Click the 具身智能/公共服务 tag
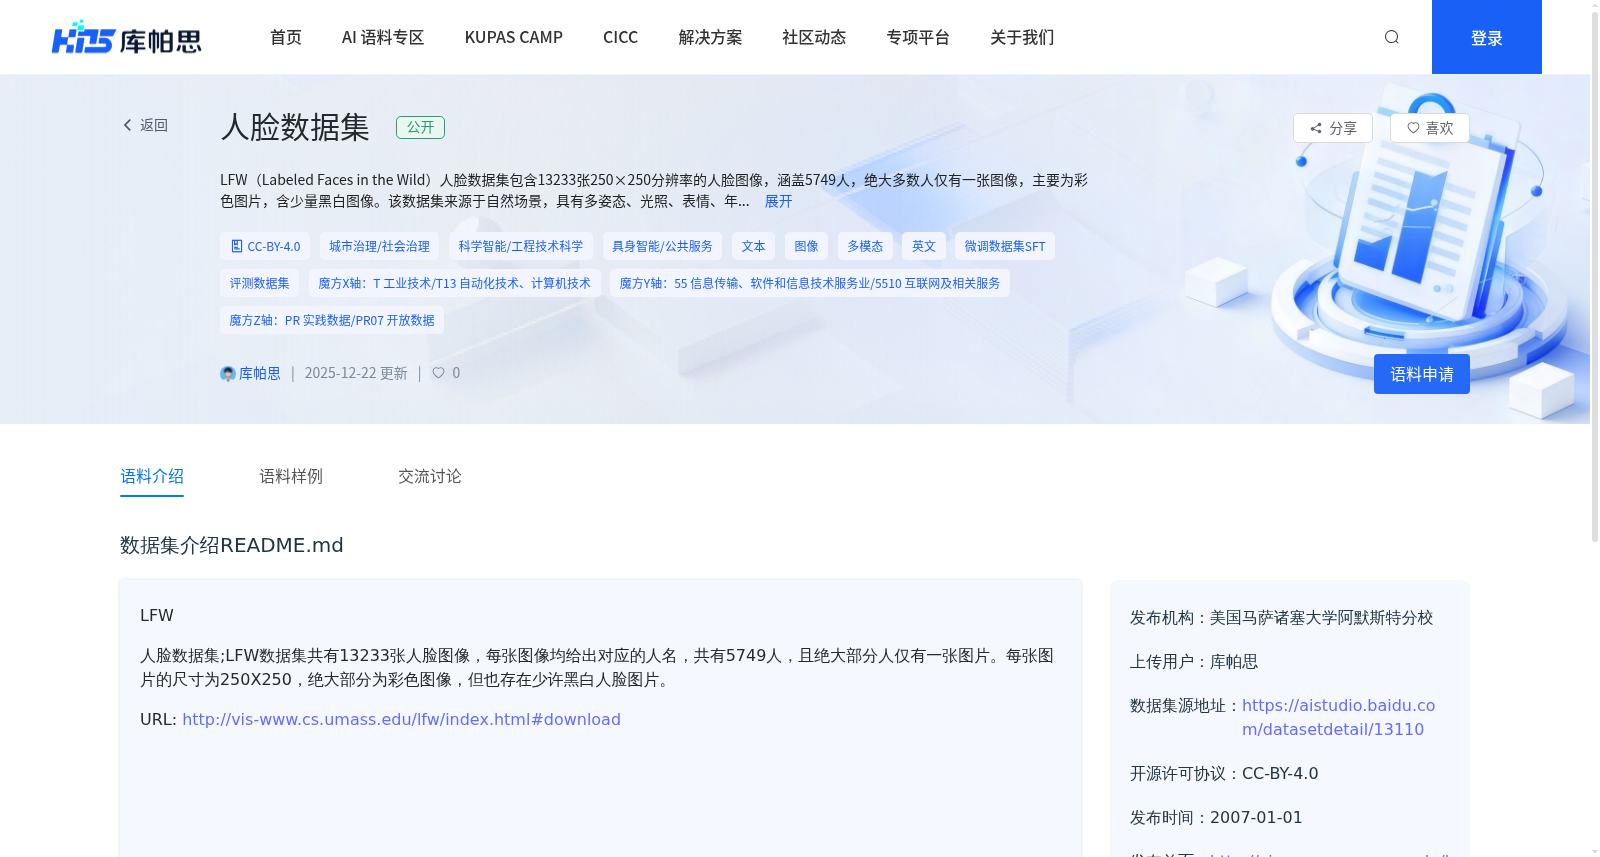1600x857 pixels. (x=662, y=246)
